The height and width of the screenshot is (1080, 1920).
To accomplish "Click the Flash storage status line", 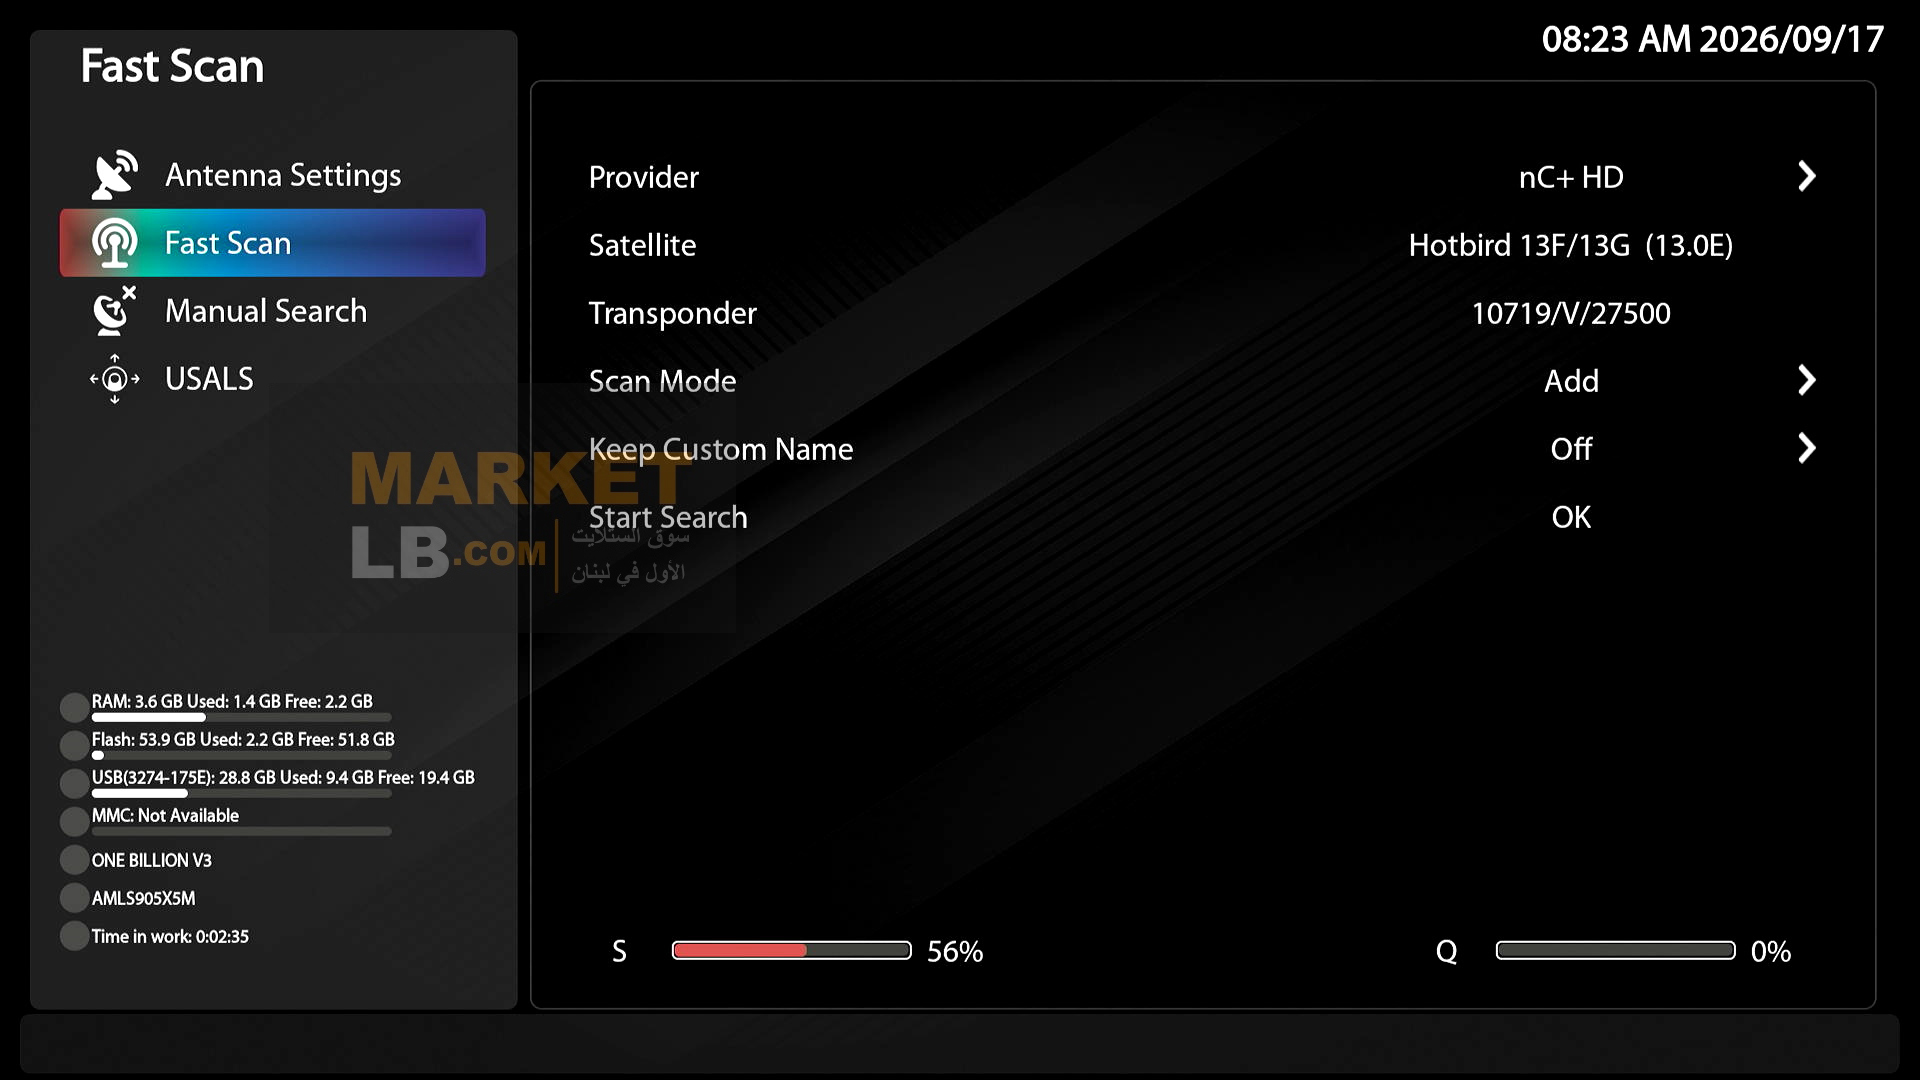I will (243, 739).
